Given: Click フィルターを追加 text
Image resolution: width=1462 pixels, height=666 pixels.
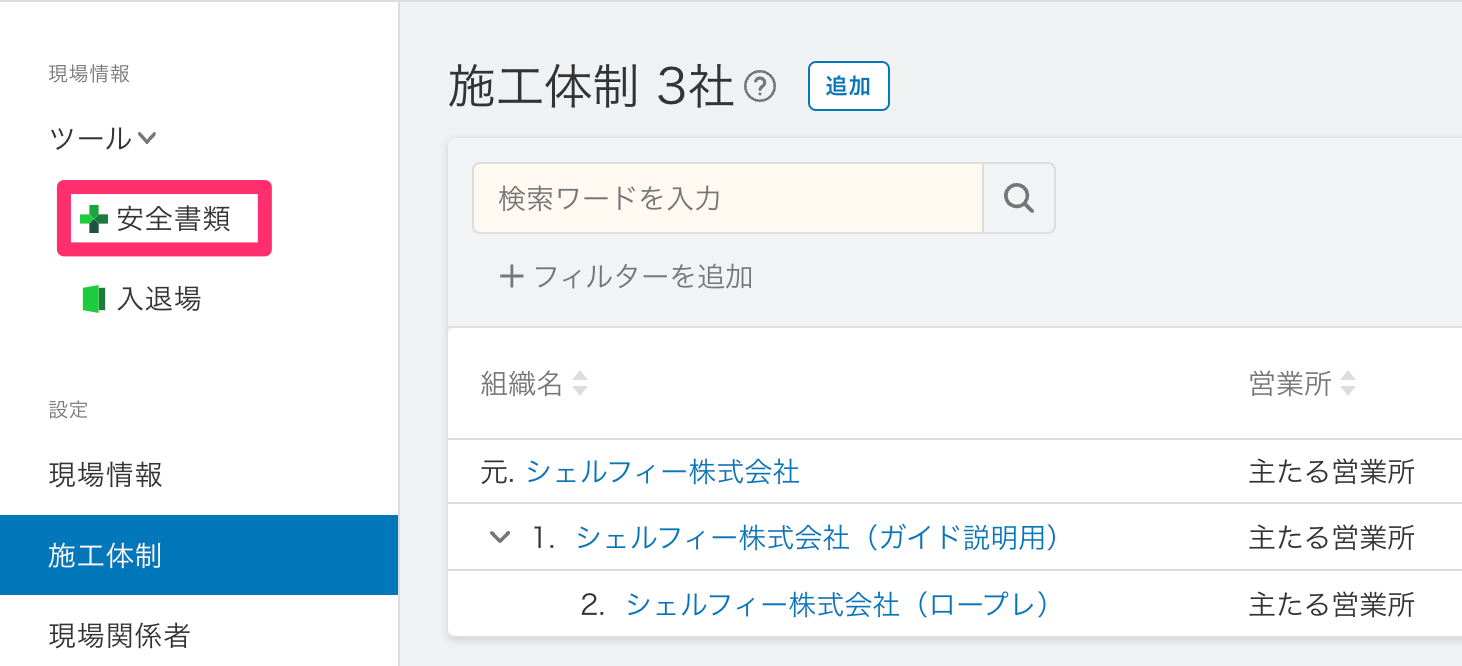Looking at the screenshot, I should [x=643, y=276].
